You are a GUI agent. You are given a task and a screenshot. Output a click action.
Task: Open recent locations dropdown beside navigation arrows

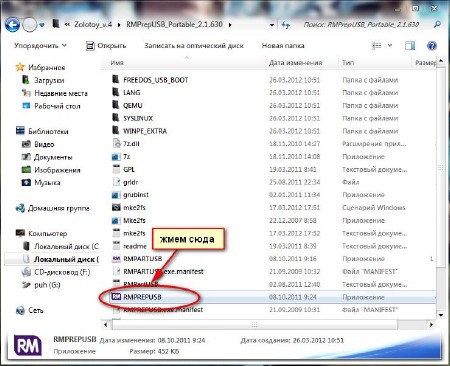click(42, 25)
